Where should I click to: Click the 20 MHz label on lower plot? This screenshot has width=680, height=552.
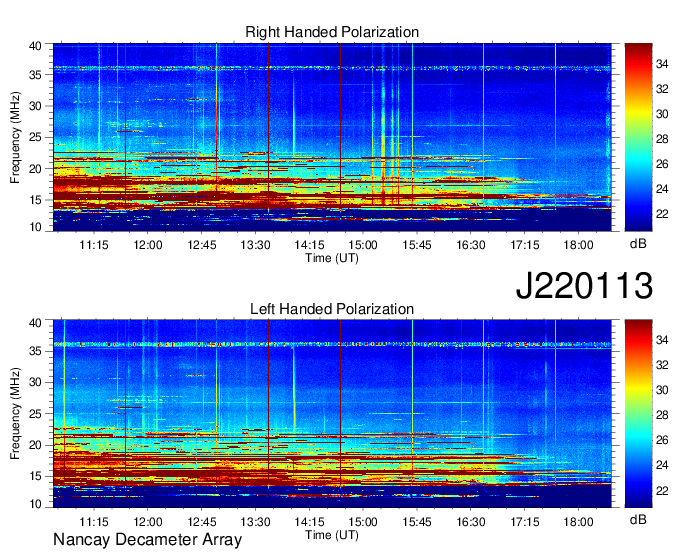(36, 445)
